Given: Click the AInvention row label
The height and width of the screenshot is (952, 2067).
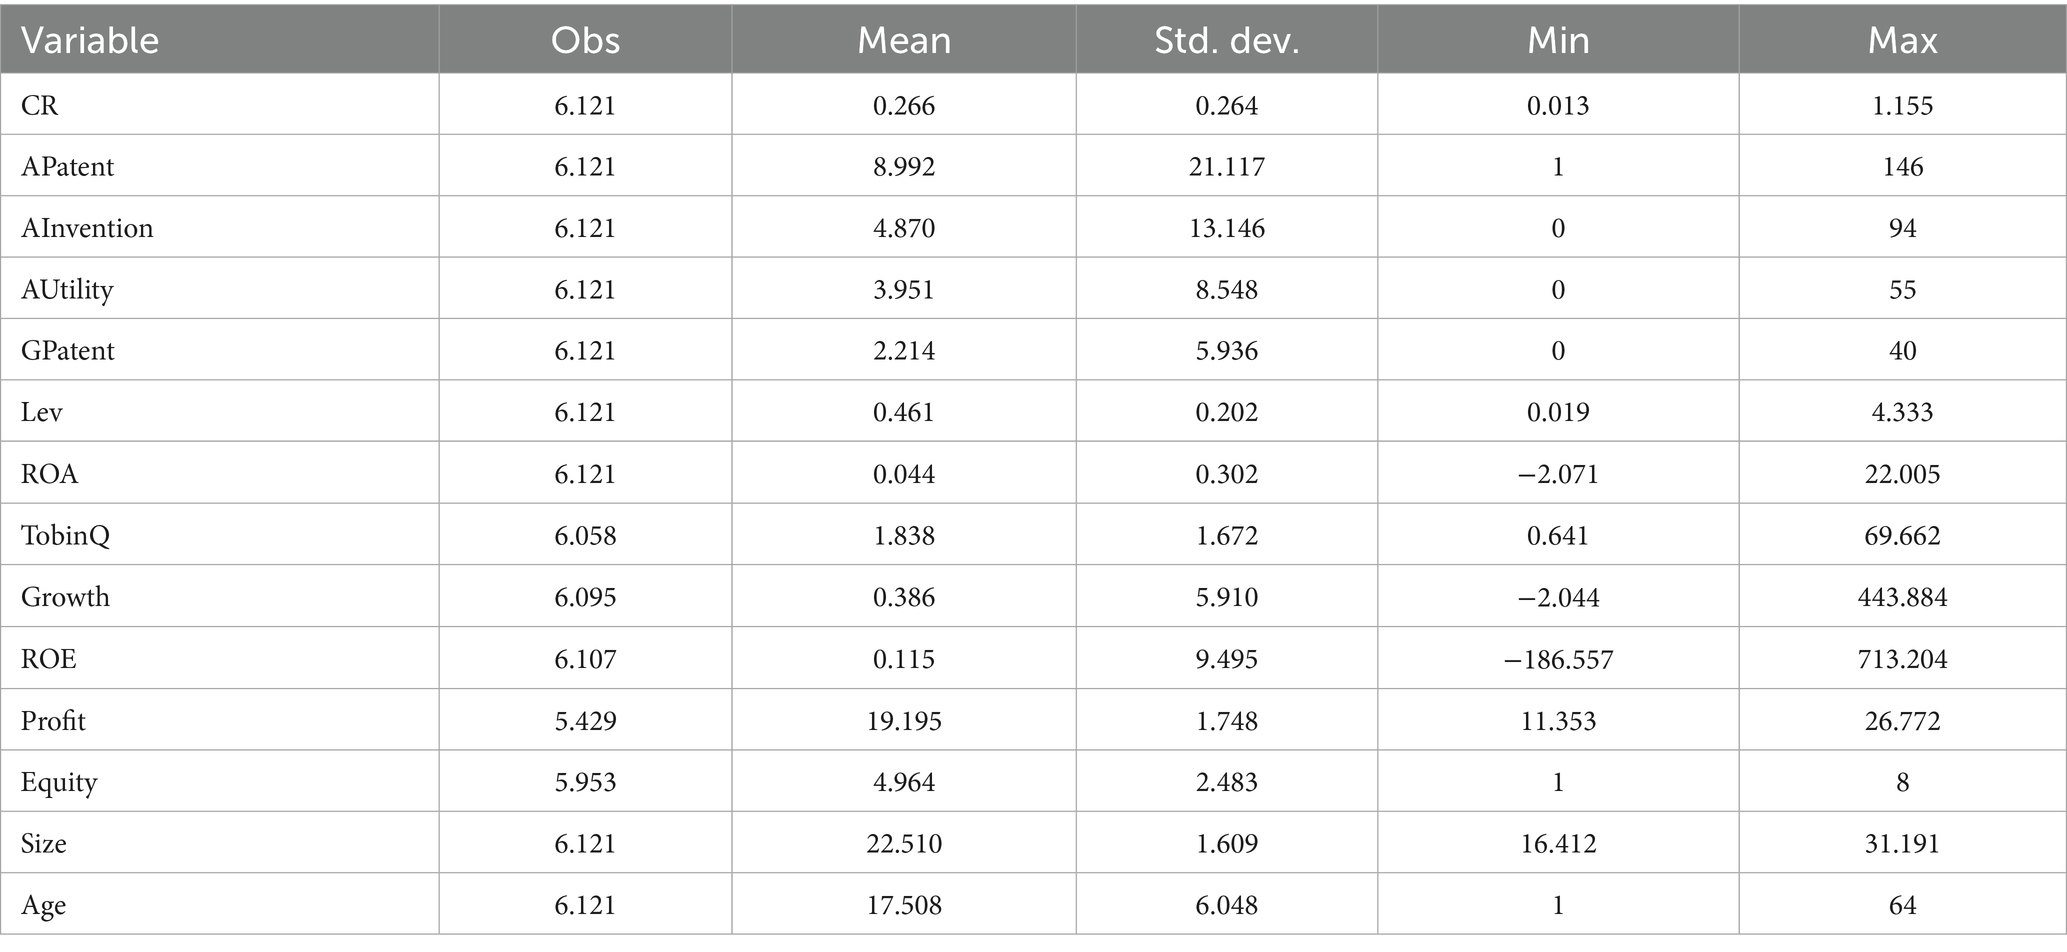Looking at the screenshot, I should point(87,228).
